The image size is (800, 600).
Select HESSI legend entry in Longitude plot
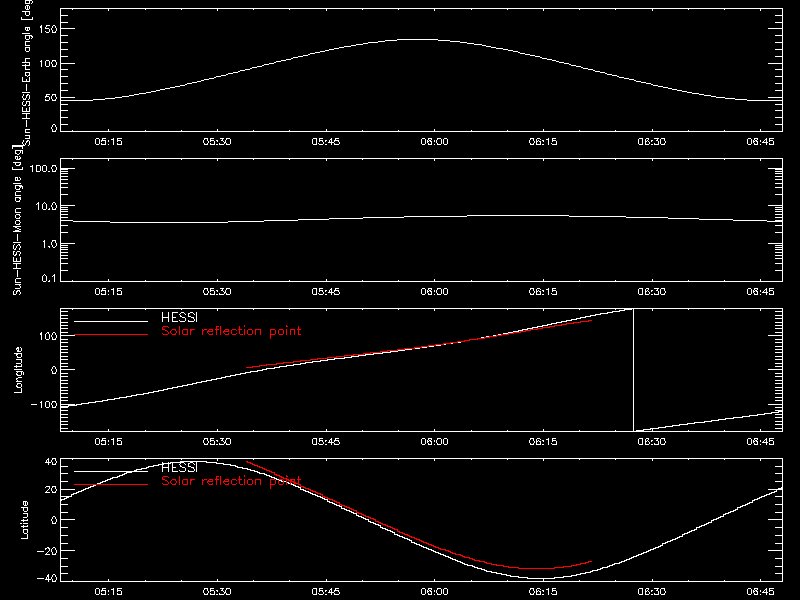pos(179,317)
